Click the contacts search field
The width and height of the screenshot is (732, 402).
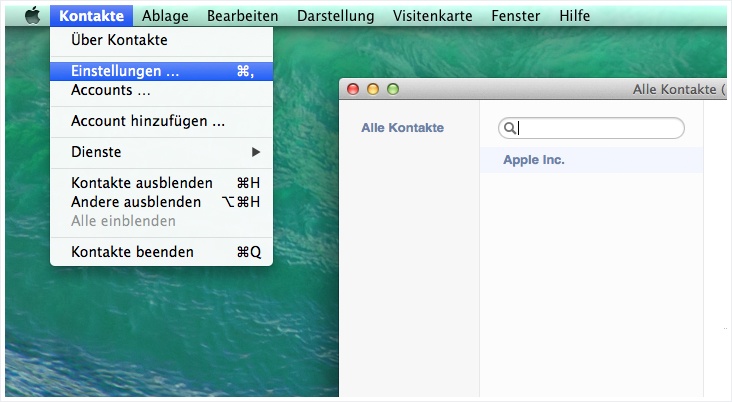[x=591, y=128]
